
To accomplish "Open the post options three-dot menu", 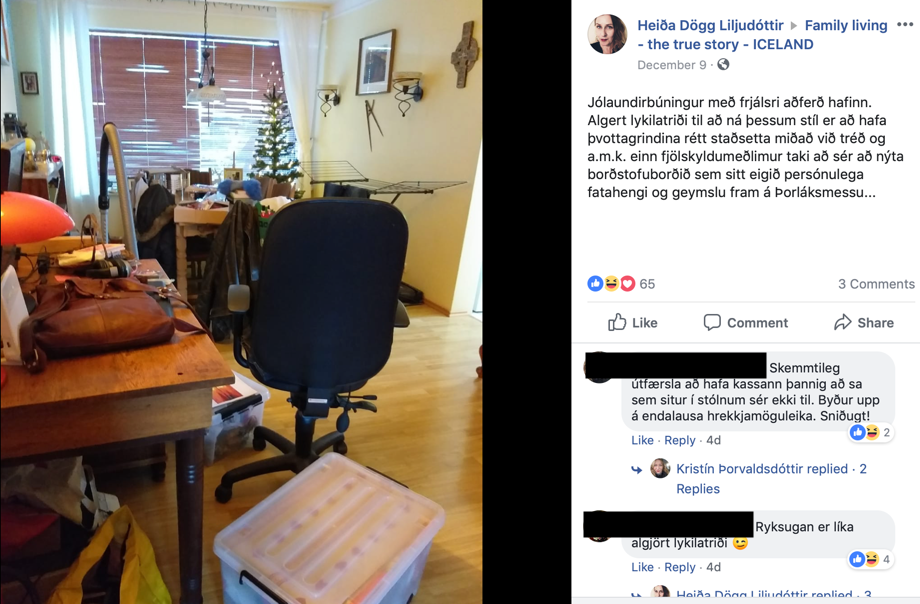I will (905, 25).
